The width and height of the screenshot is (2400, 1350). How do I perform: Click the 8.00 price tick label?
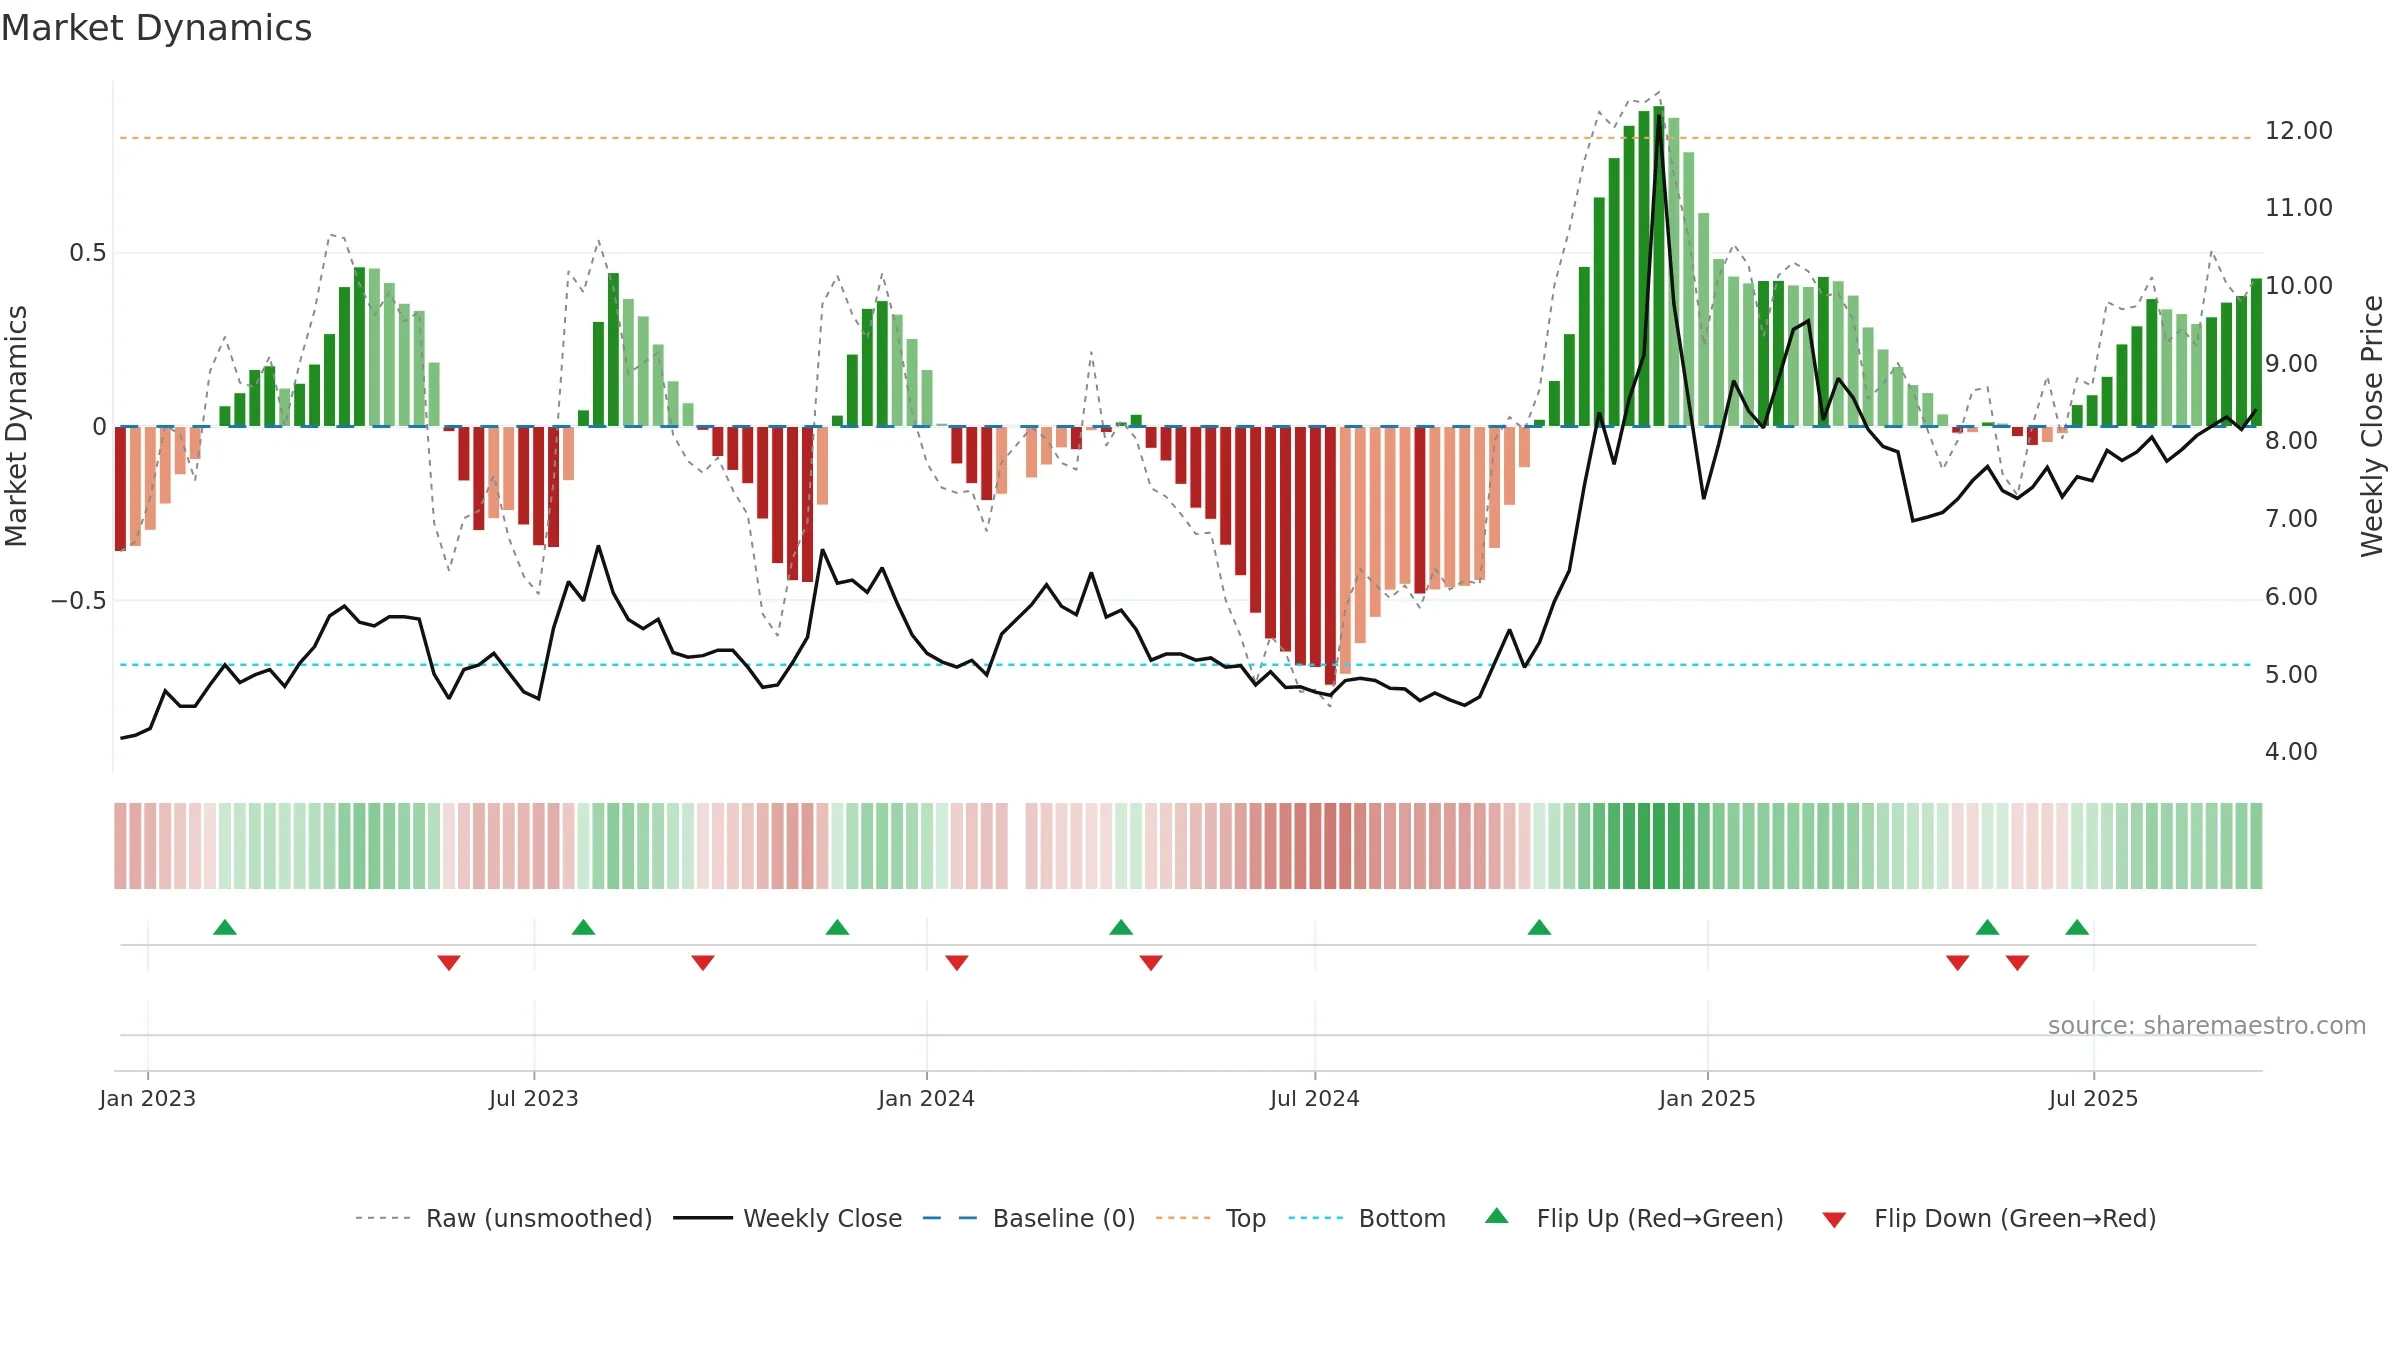pyautogui.click(x=2291, y=441)
